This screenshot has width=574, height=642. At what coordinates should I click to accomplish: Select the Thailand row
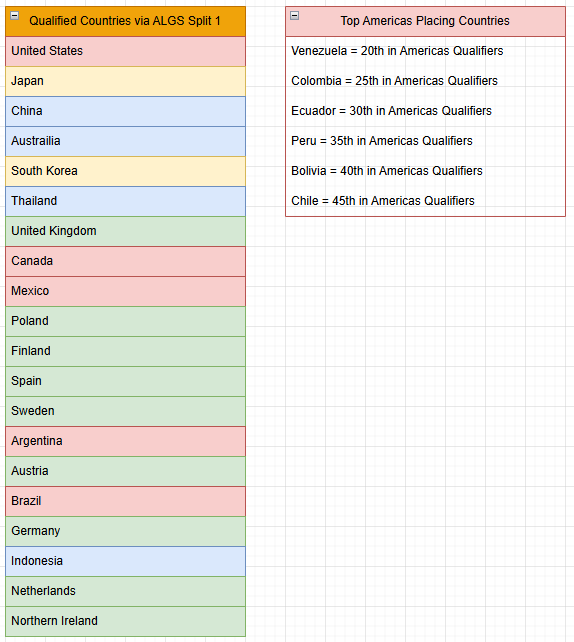point(125,201)
